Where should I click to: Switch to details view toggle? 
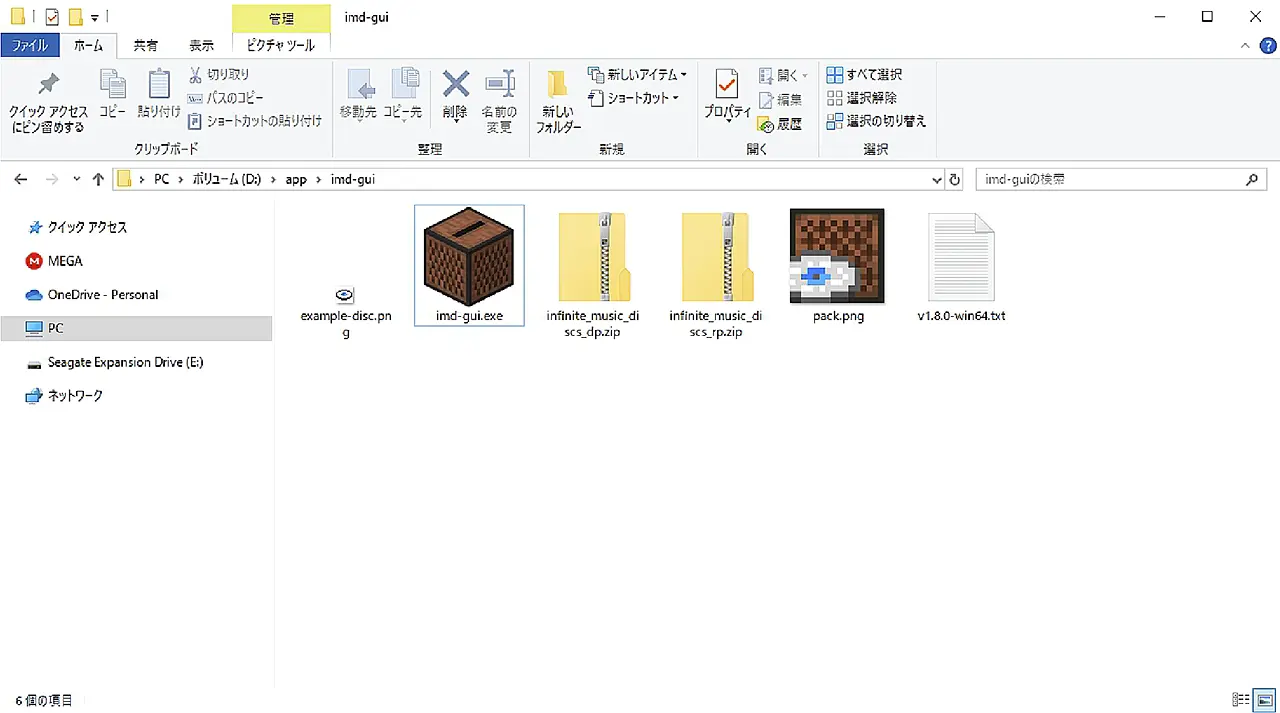pos(1241,700)
